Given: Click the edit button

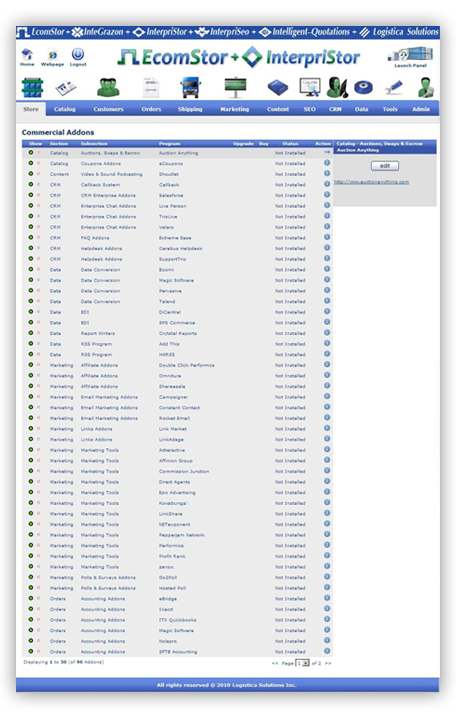Looking at the screenshot, I should tap(385, 166).
